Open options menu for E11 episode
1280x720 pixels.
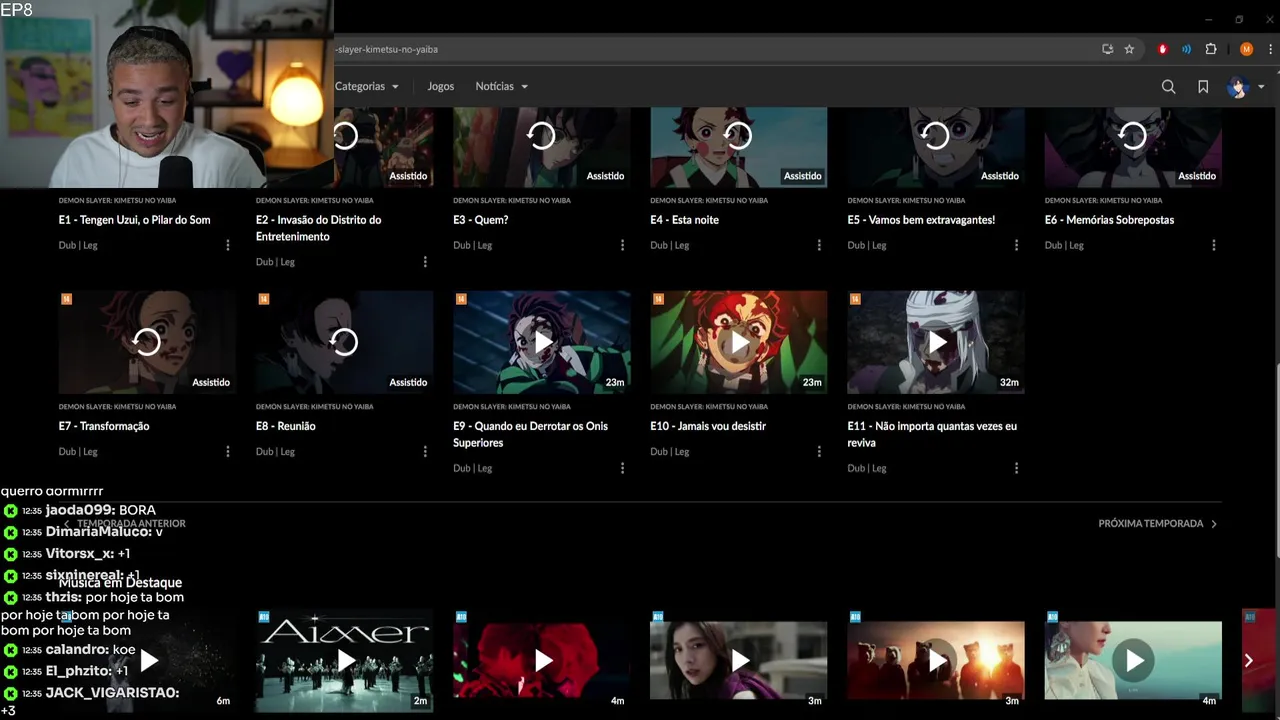point(1016,468)
